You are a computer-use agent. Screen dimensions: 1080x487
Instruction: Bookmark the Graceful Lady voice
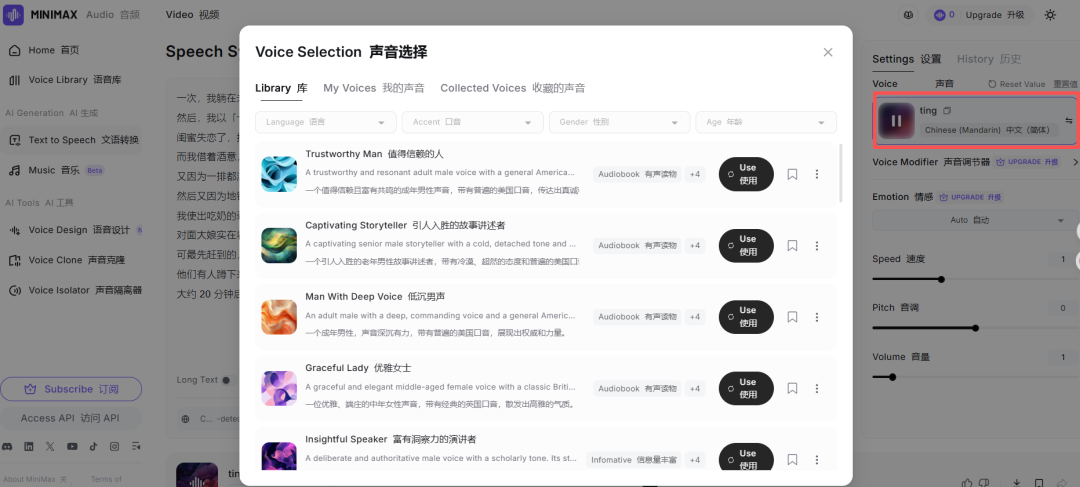pos(792,388)
